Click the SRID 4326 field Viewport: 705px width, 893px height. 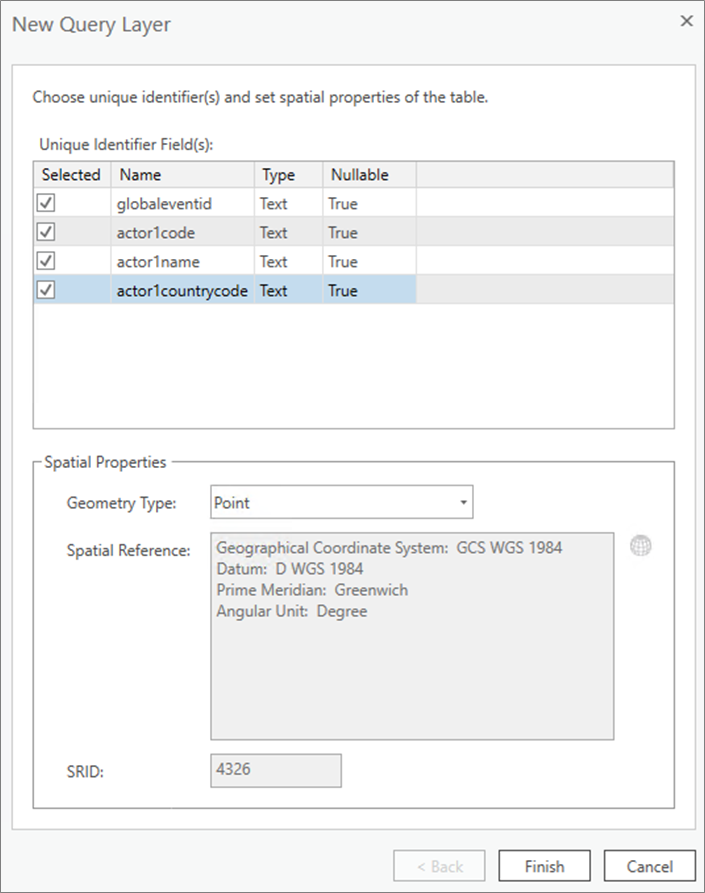(x=276, y=771)
